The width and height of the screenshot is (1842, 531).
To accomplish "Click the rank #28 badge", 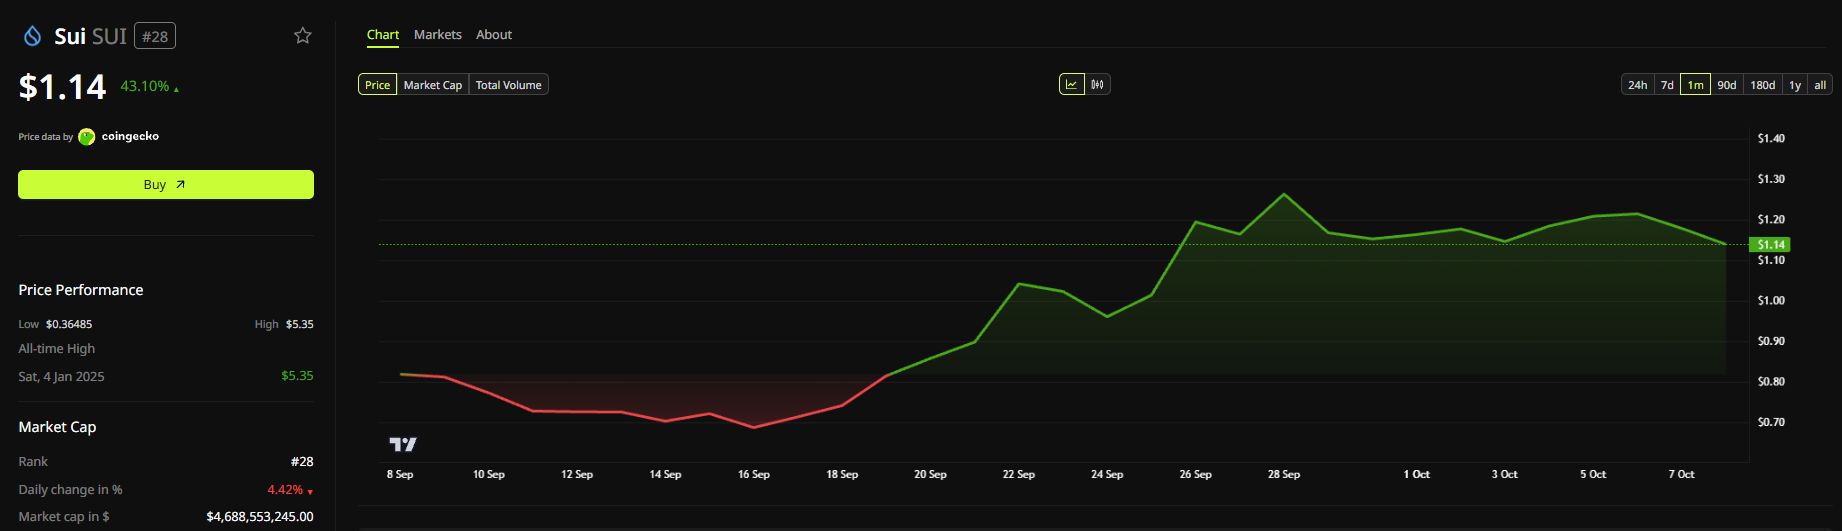I will tap(155, 37).
